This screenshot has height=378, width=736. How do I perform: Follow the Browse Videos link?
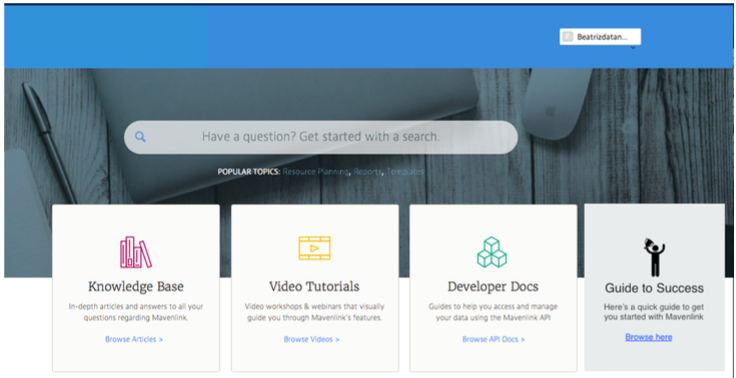tap(311, 339)
